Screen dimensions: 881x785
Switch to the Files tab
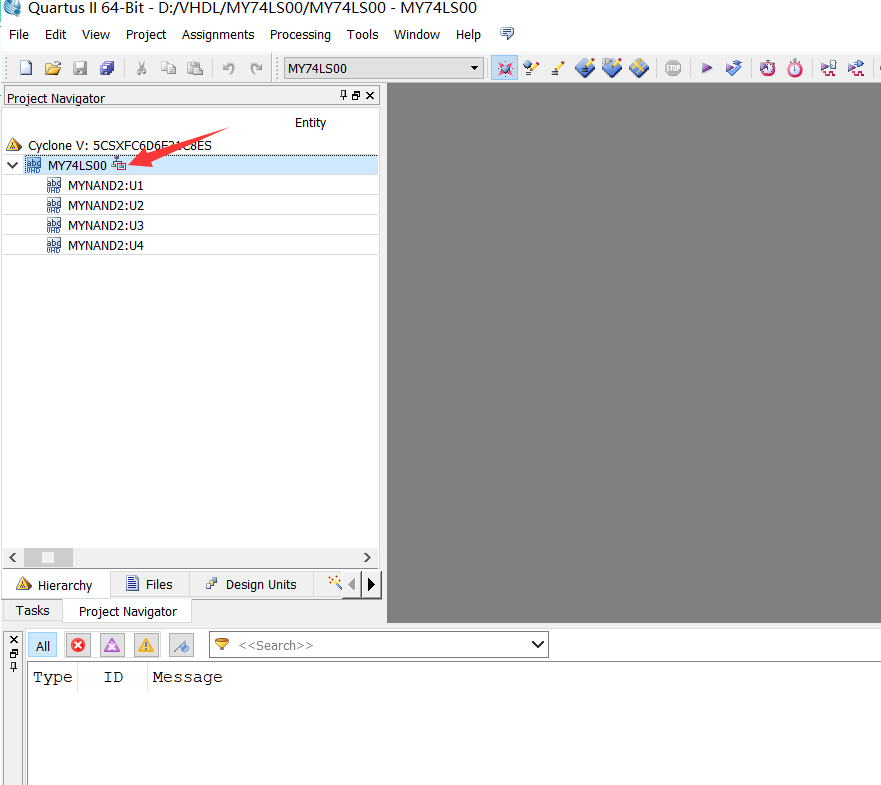pyautogui.click(x=149, y=584)
